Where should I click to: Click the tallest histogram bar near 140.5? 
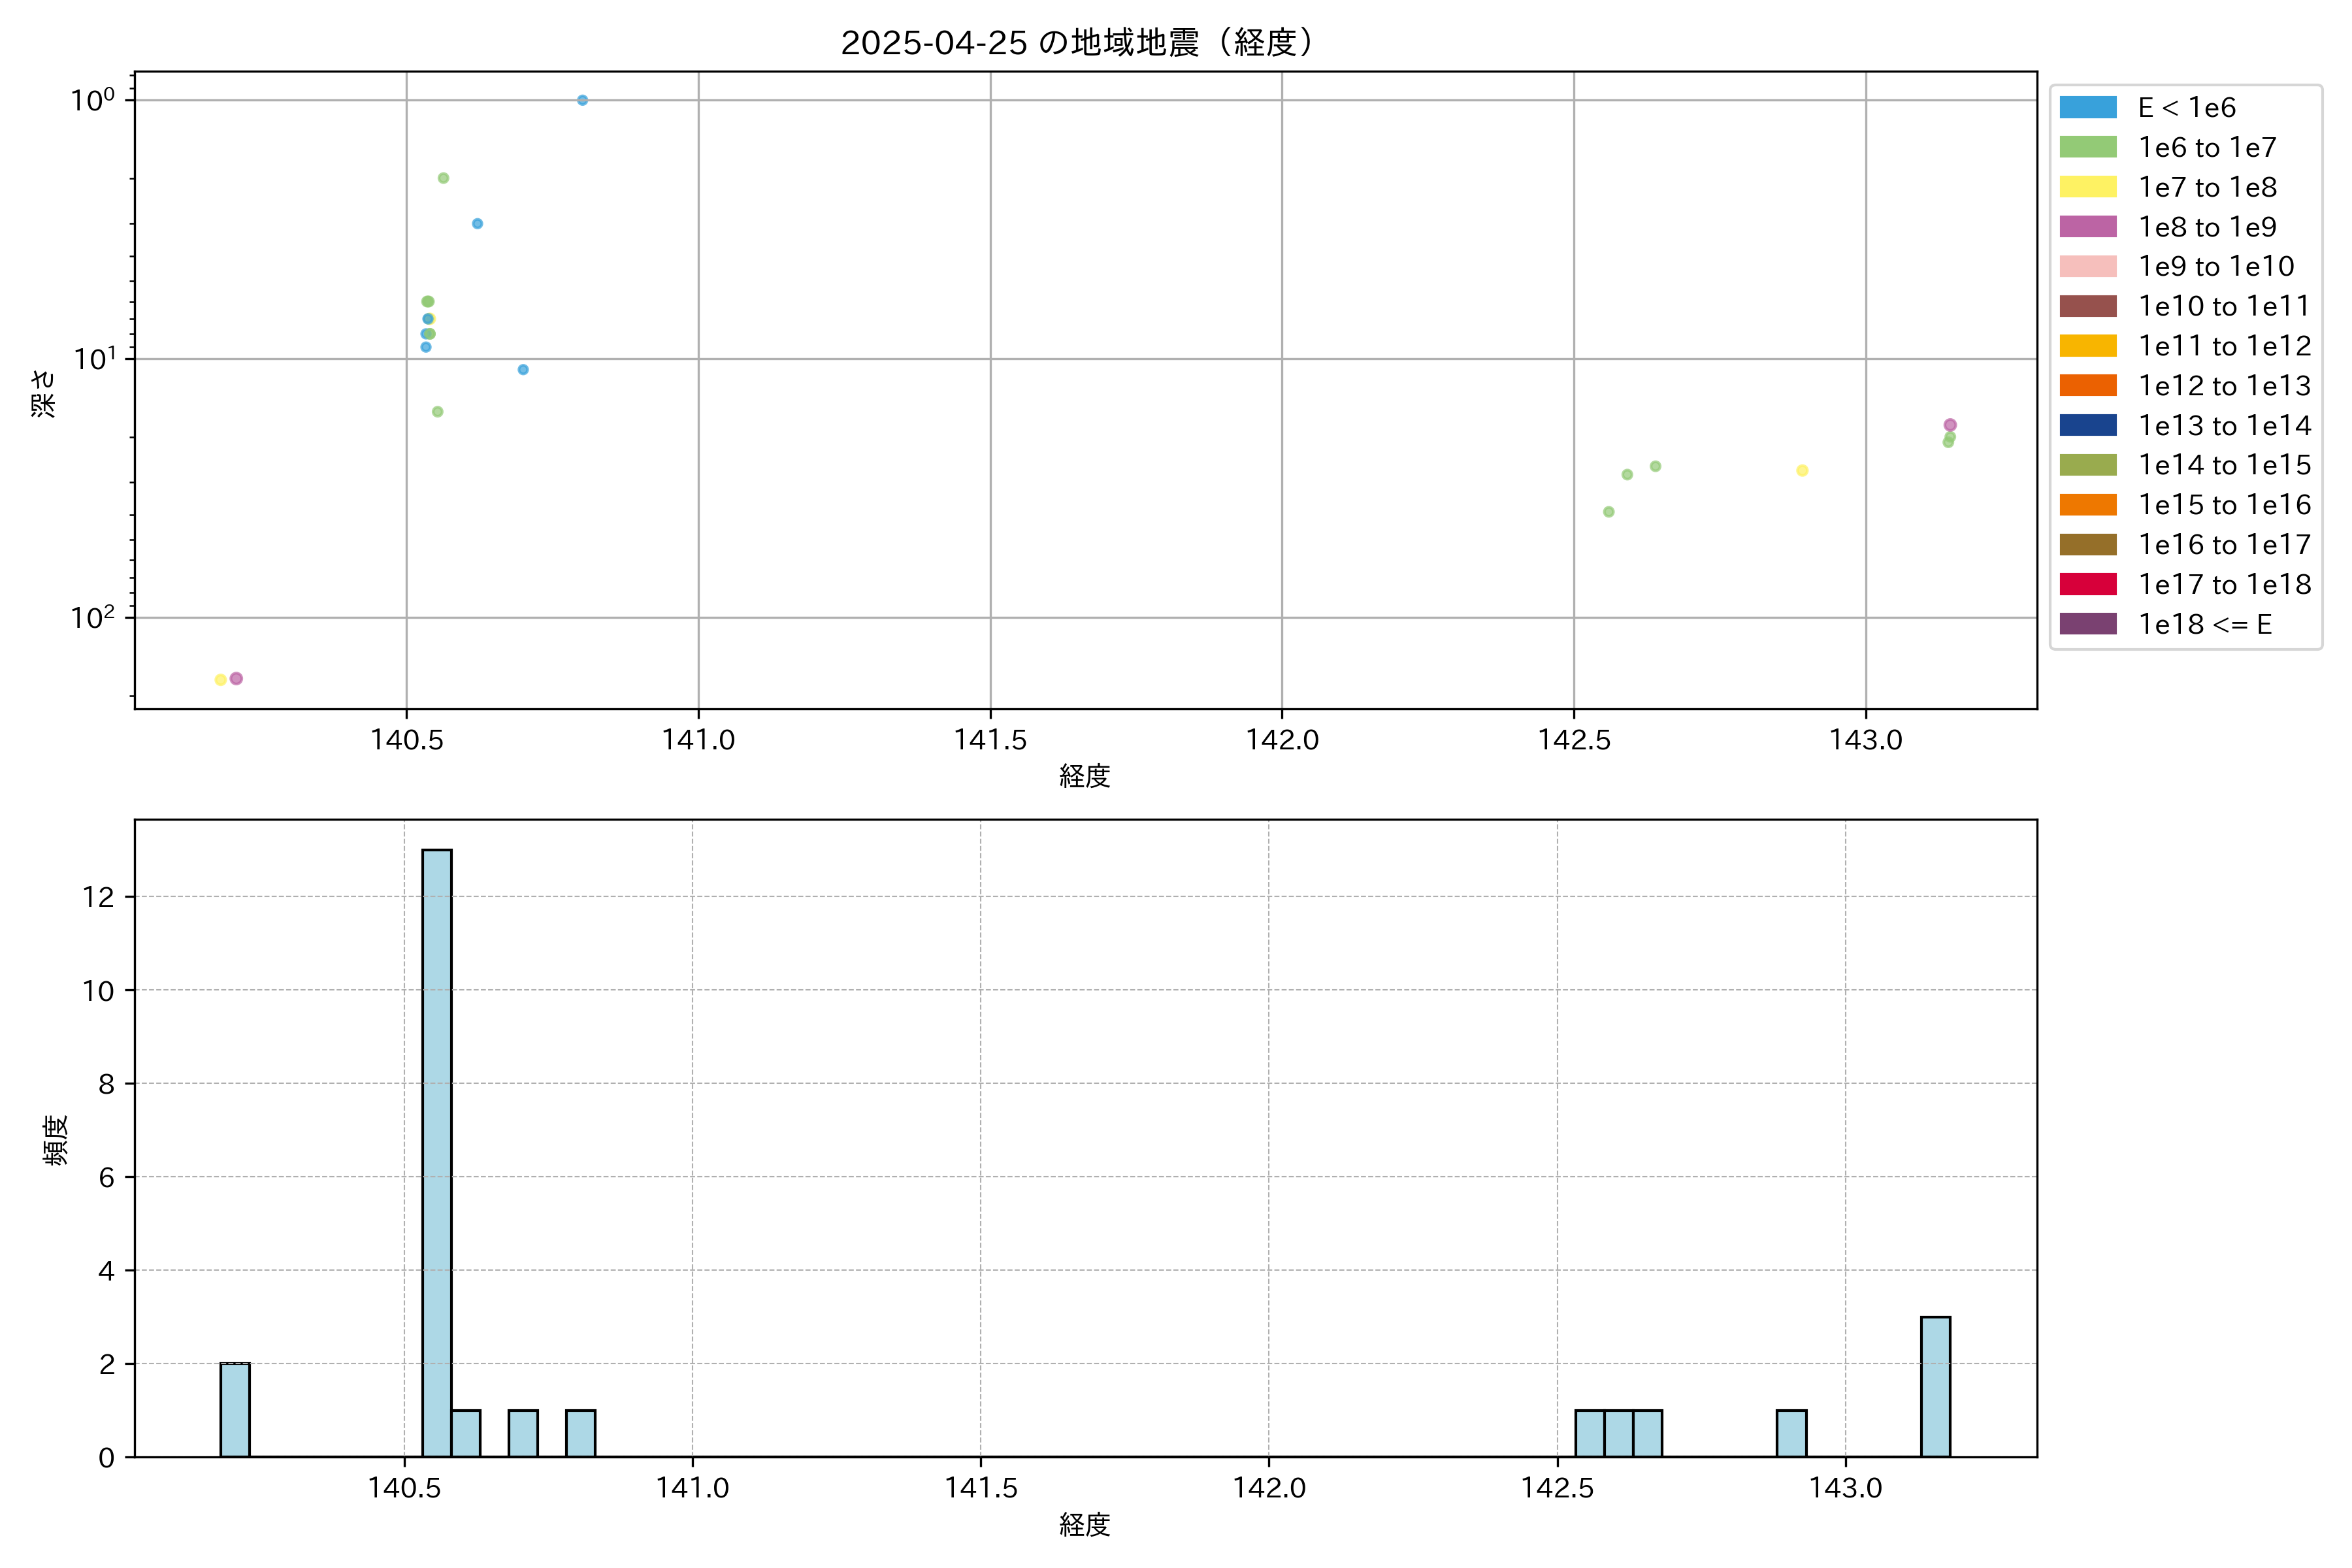click(436, 1150)
